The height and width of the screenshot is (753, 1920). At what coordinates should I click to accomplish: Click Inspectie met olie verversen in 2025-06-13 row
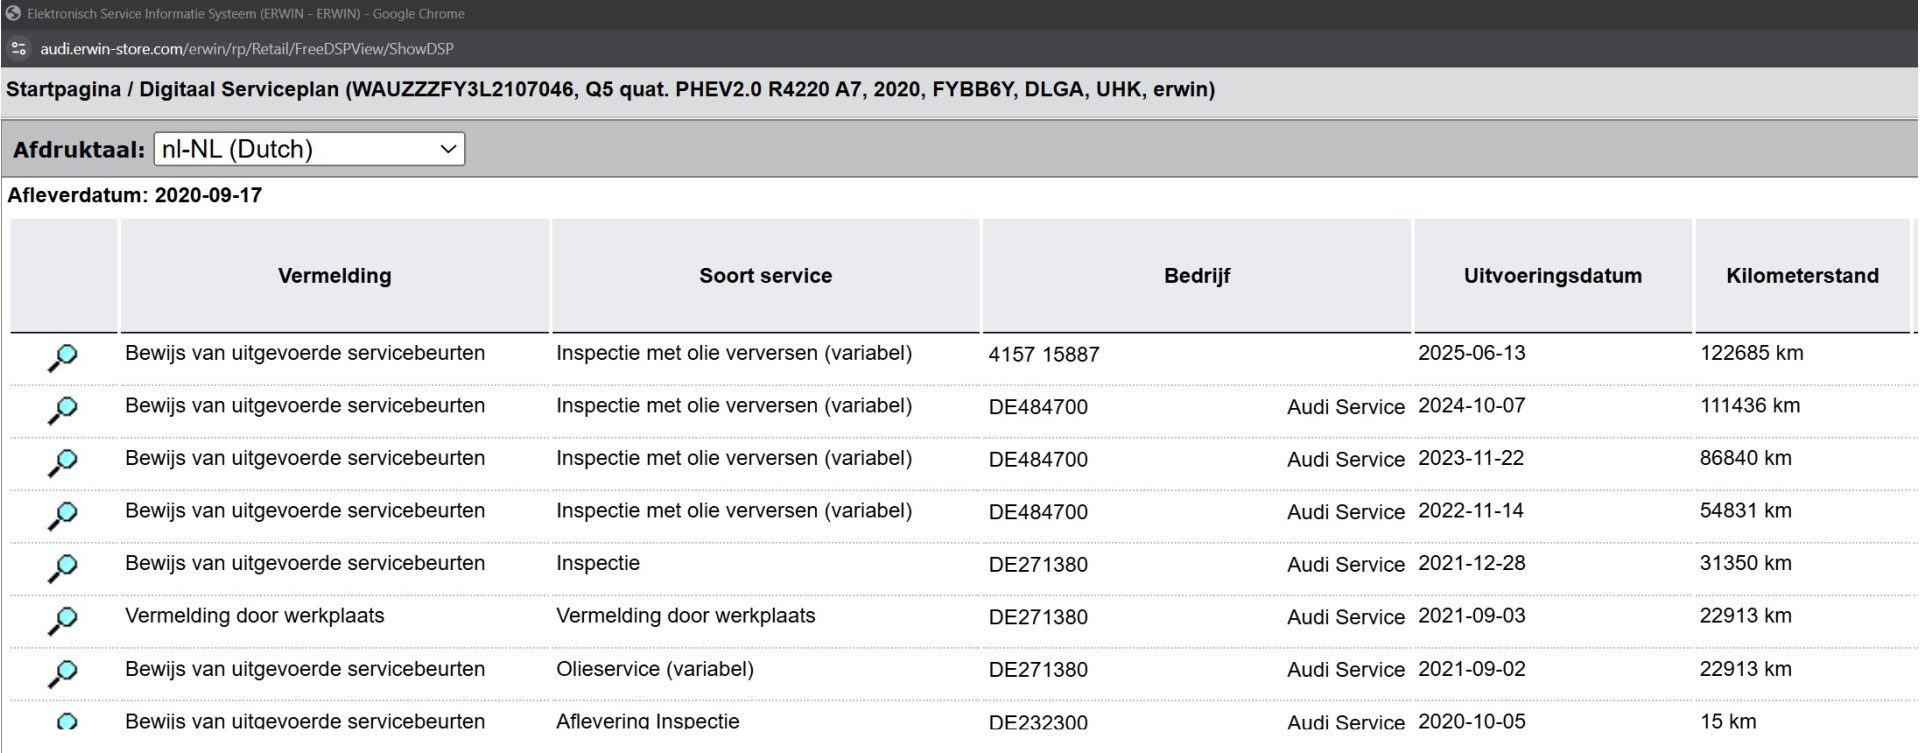734,353
